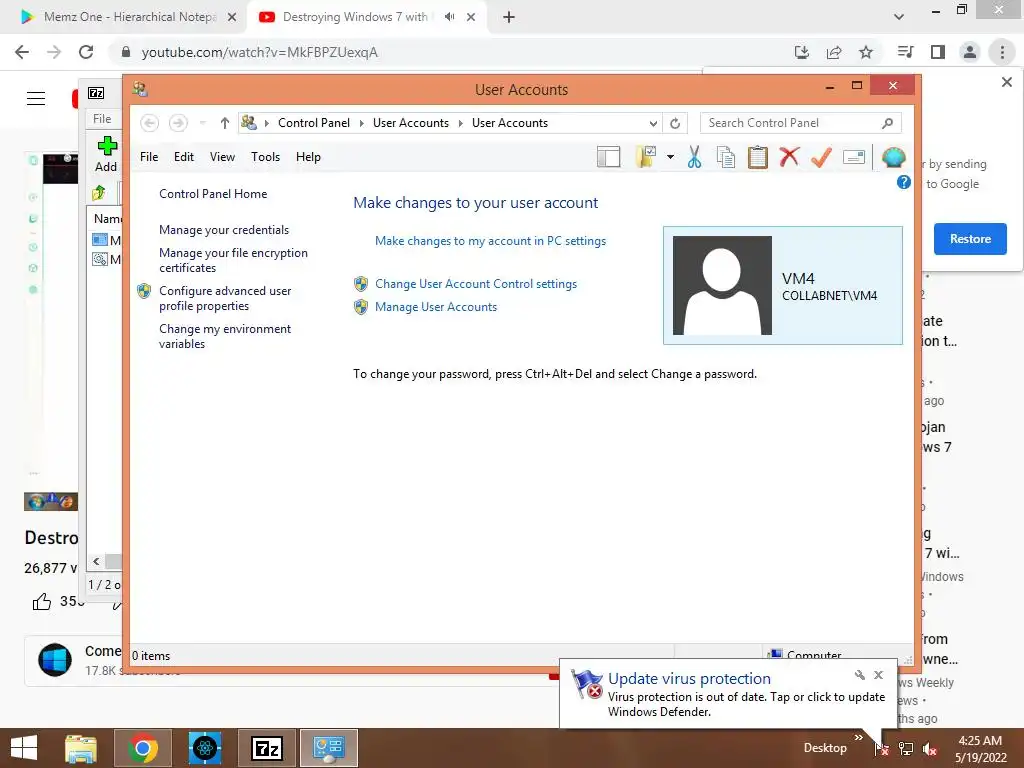Select Control Panel in breadcrumb
Screen dimensions: 1024x768
click(313, 123)
